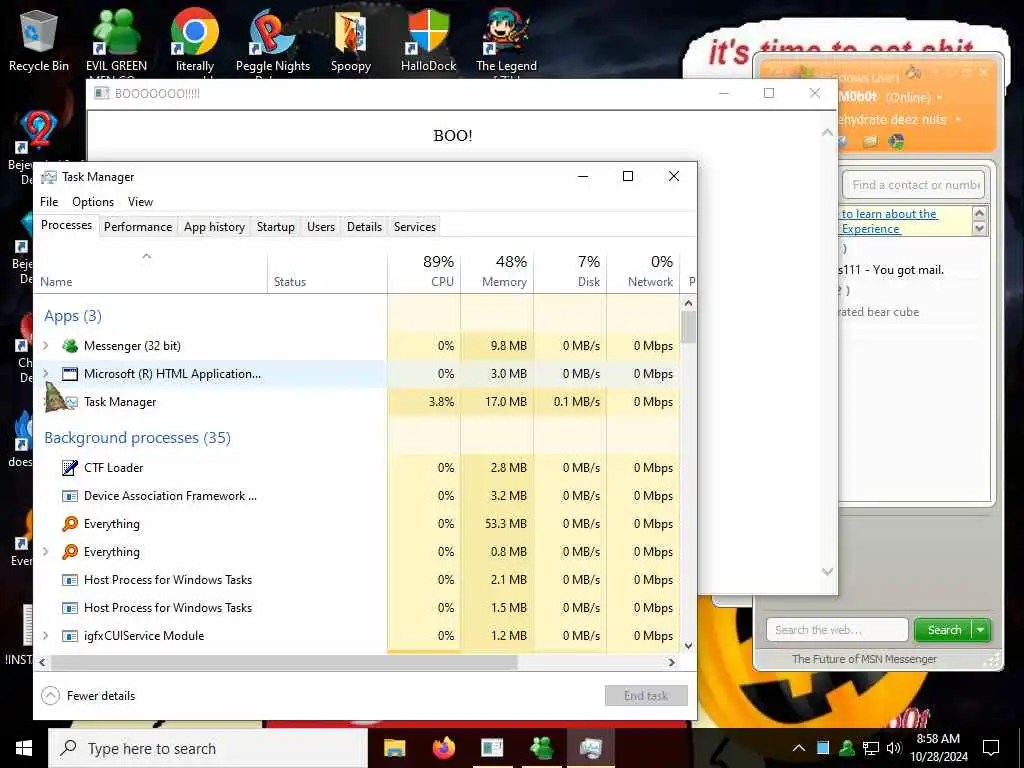Image resolution: width=1024 pixels, height=768 pixels.
Task: Sort processes by the CPU column header
Action: 424,271
